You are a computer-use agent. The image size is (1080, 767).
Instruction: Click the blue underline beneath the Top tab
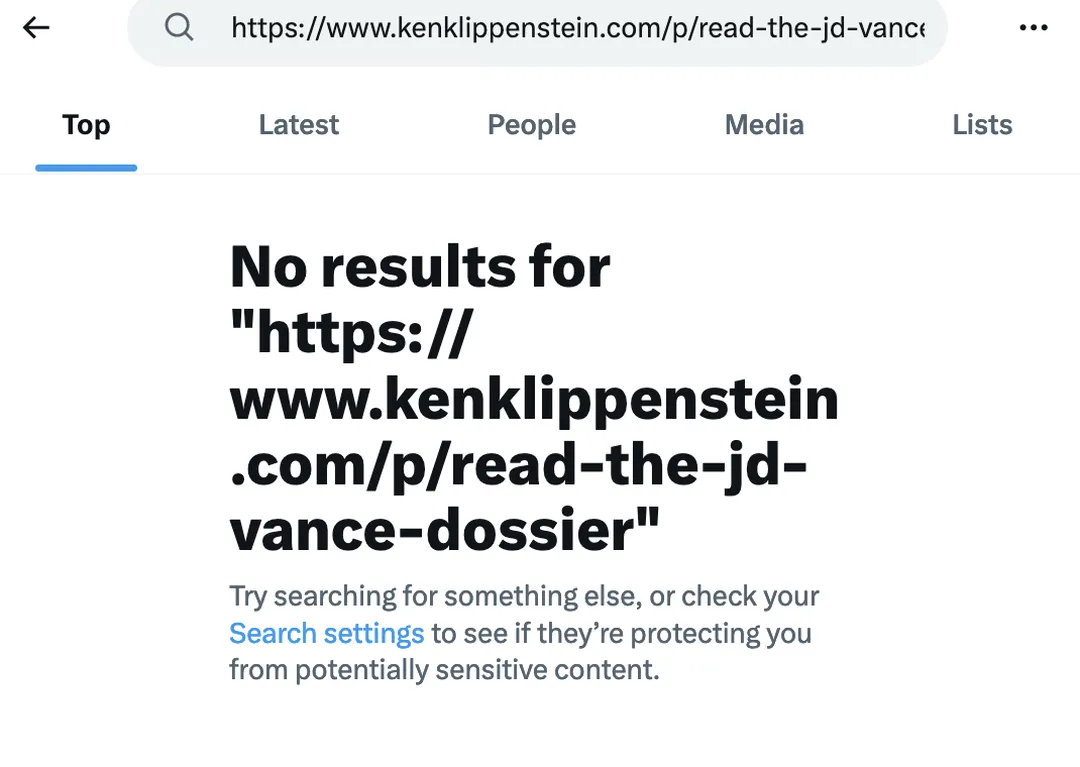[86, 168]
